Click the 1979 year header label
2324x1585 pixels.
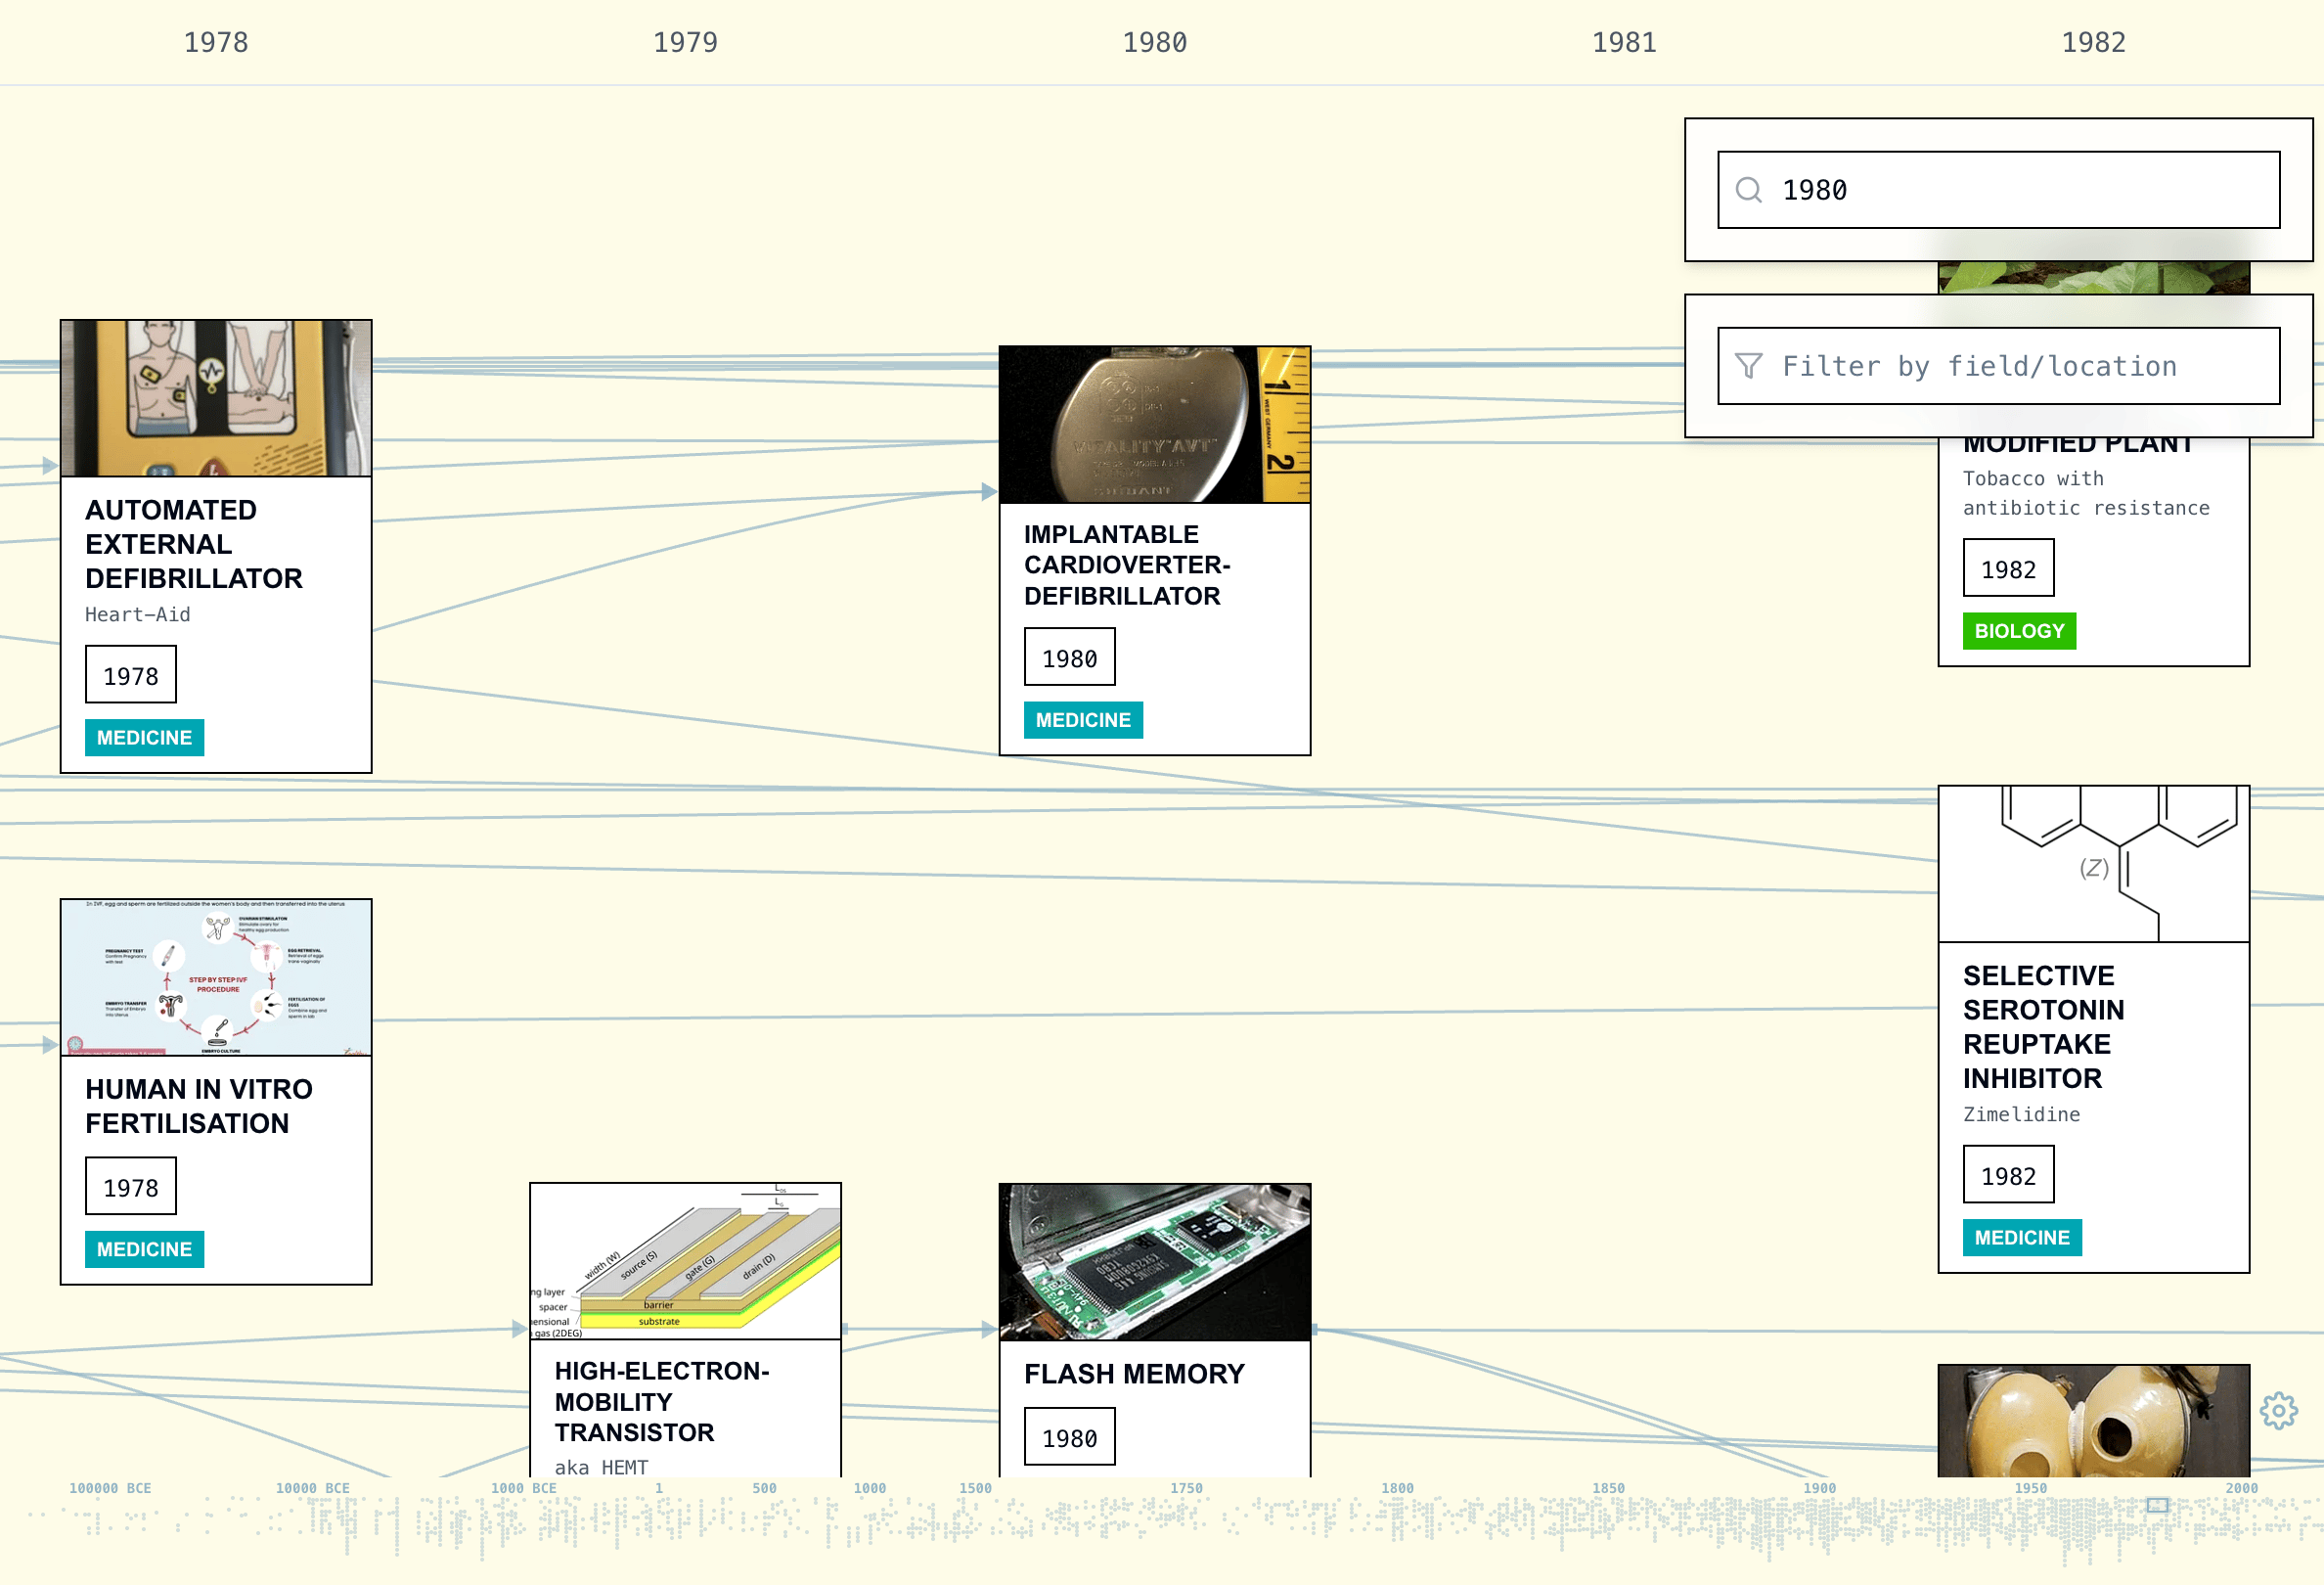685,42
